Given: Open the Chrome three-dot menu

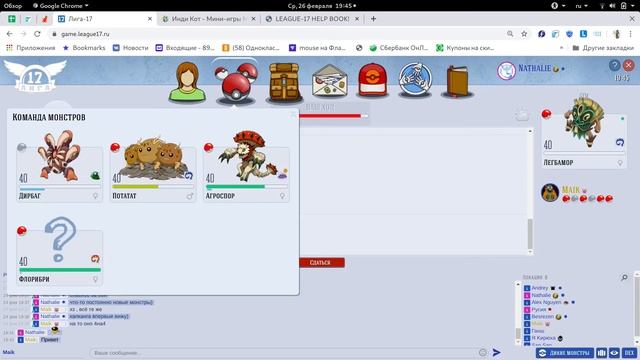Looking at the screenshot, I should tap(630, 34).
